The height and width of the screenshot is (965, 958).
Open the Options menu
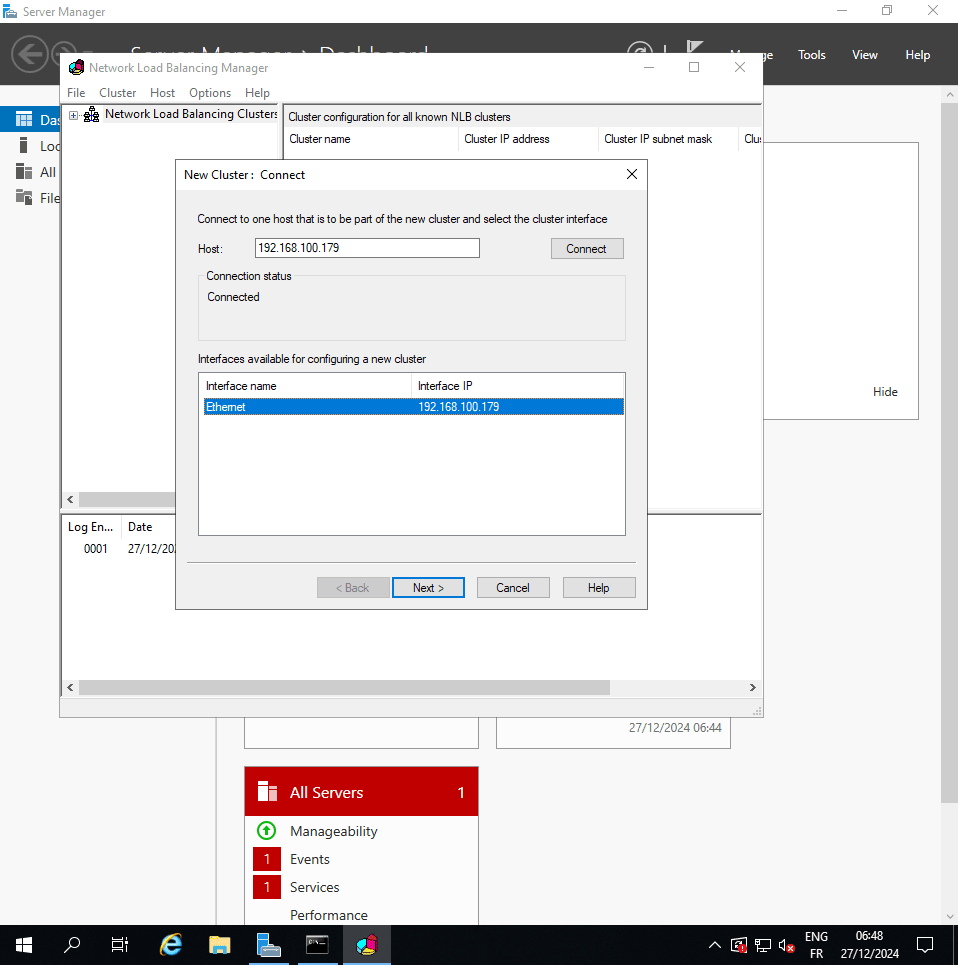click(210, 93)
